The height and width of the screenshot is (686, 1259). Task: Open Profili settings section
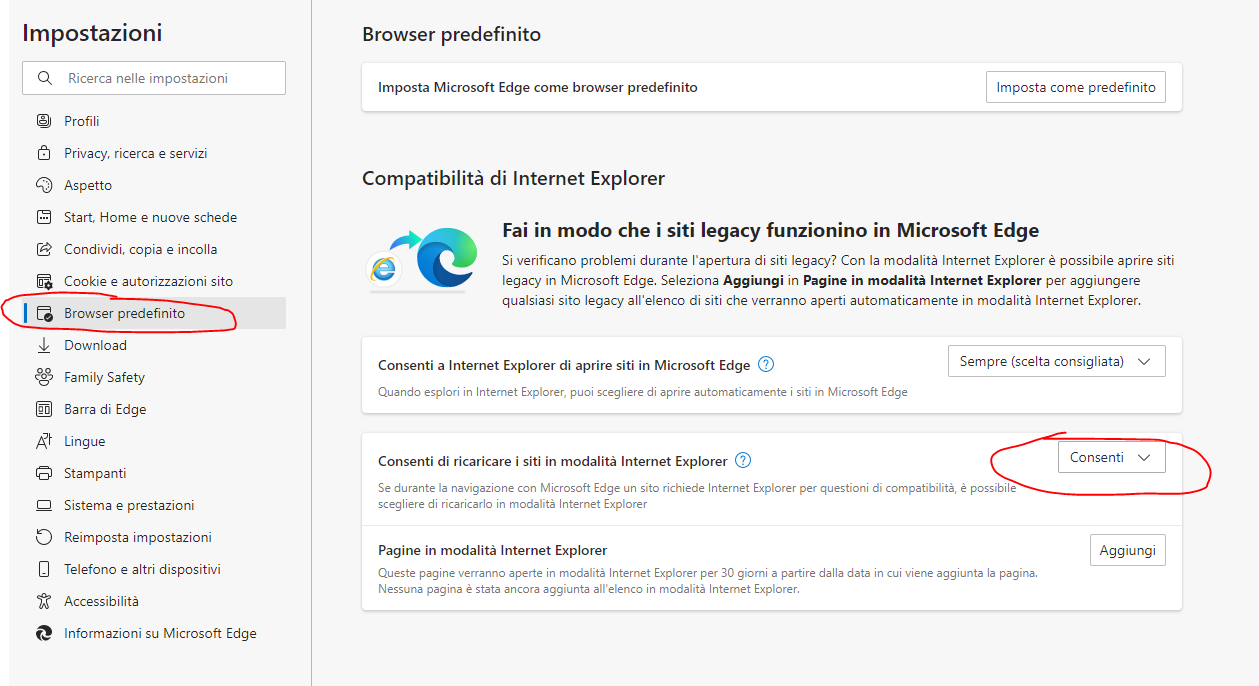click(x=154, y=121)
